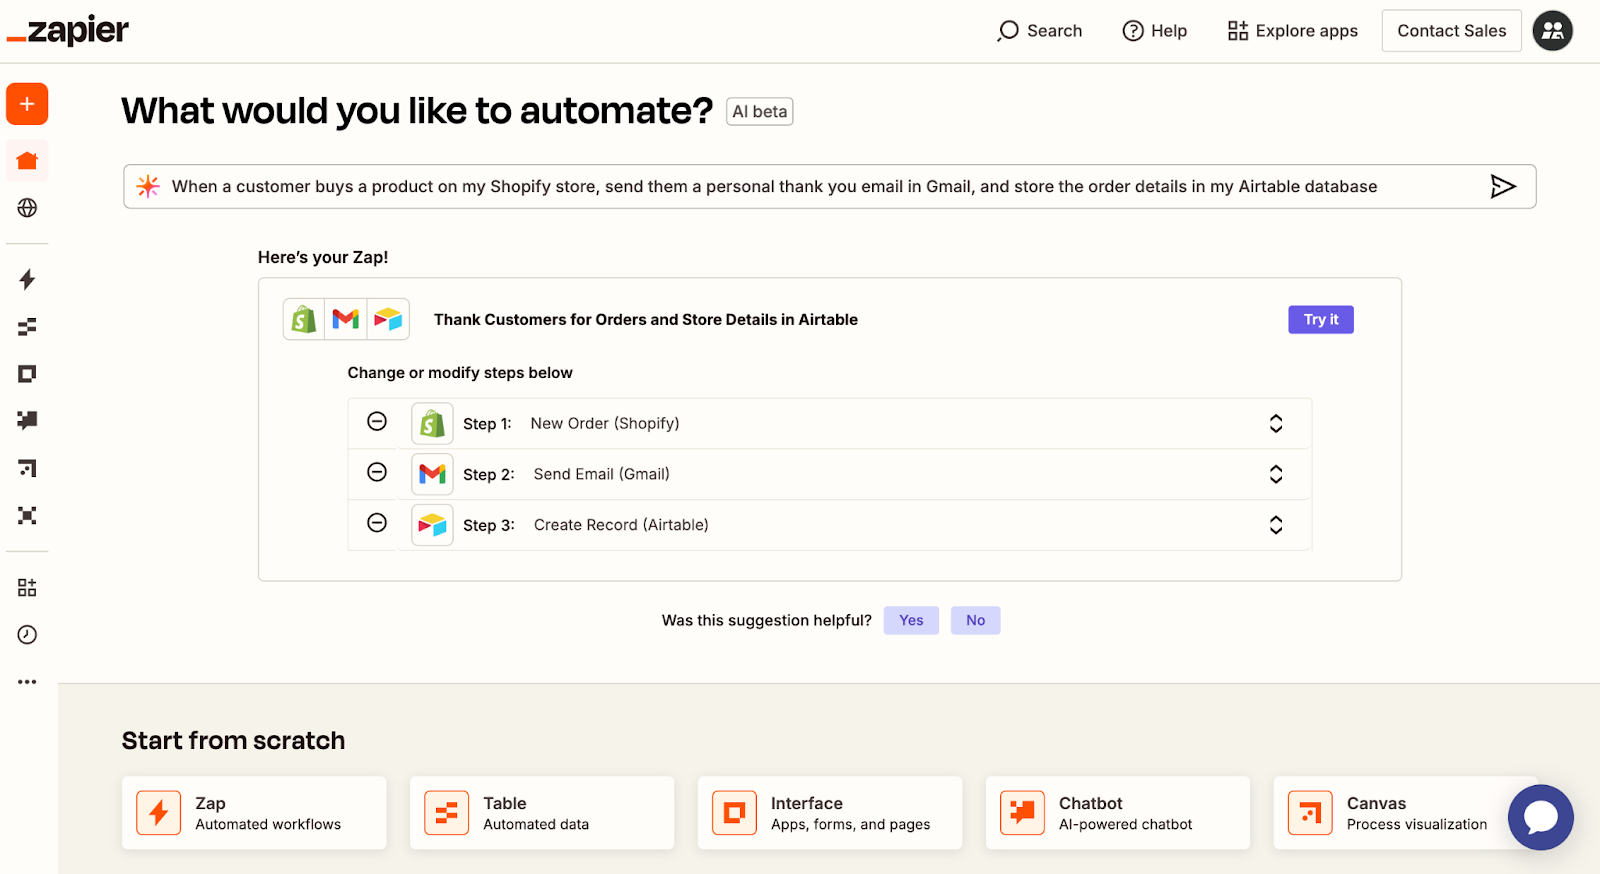Answer Yes to suggestion helpful question
The height and width of the screenshot is (874, 1600).
click(910, 621)
